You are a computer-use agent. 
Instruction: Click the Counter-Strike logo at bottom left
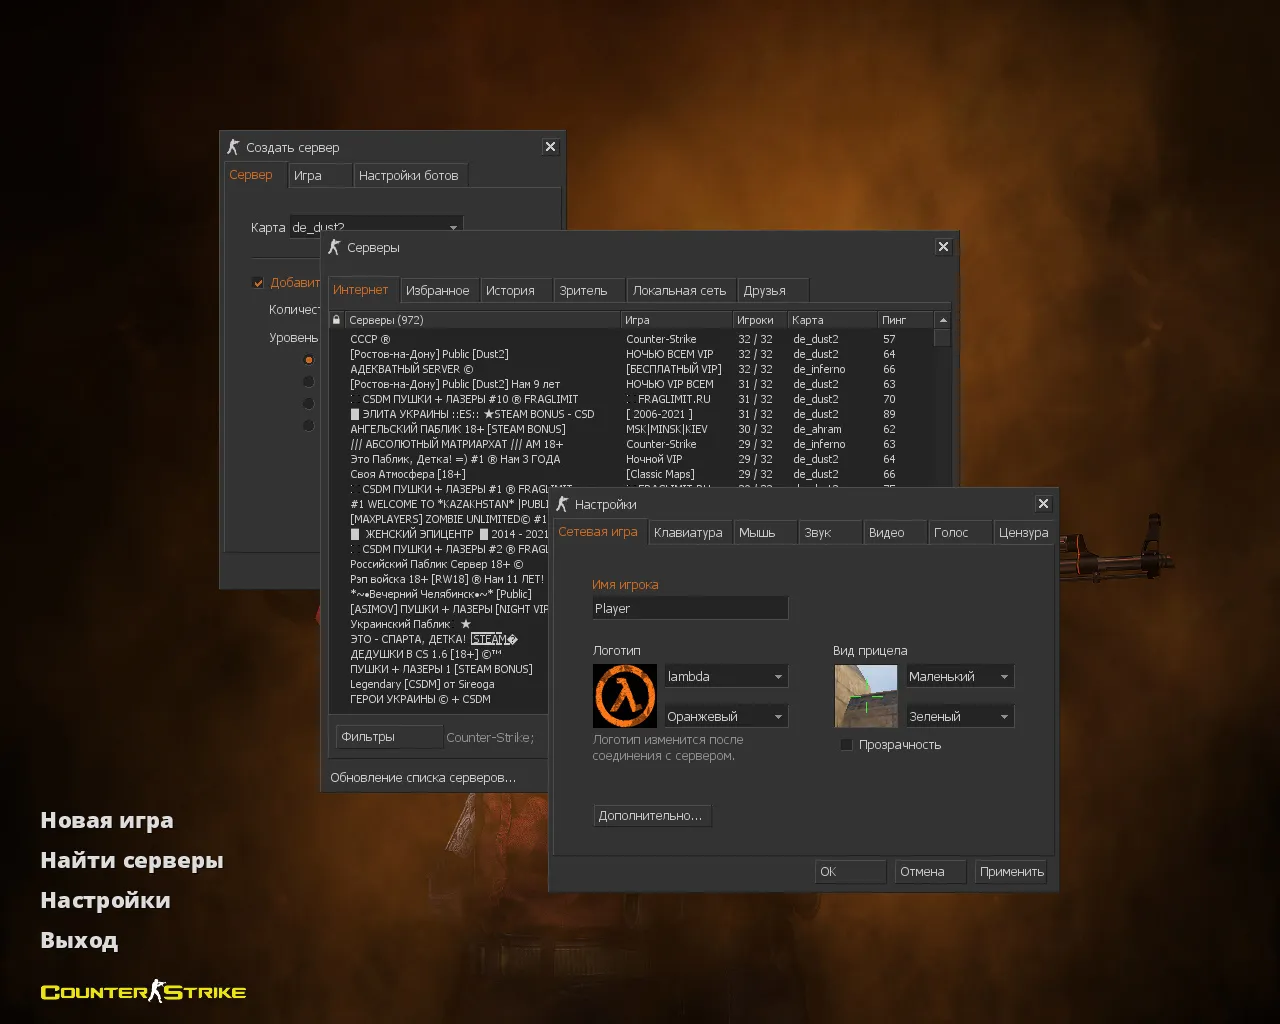(142, 991)
